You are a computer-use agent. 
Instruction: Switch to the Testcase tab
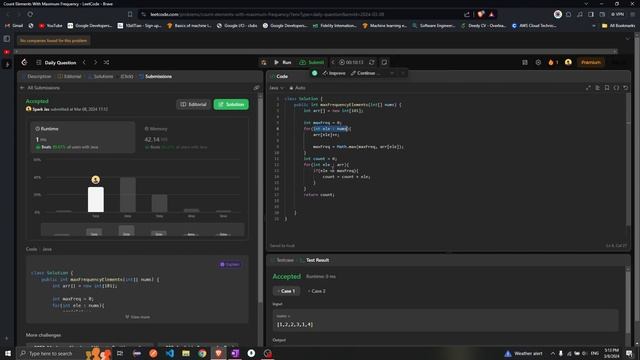tap(282, 260)
